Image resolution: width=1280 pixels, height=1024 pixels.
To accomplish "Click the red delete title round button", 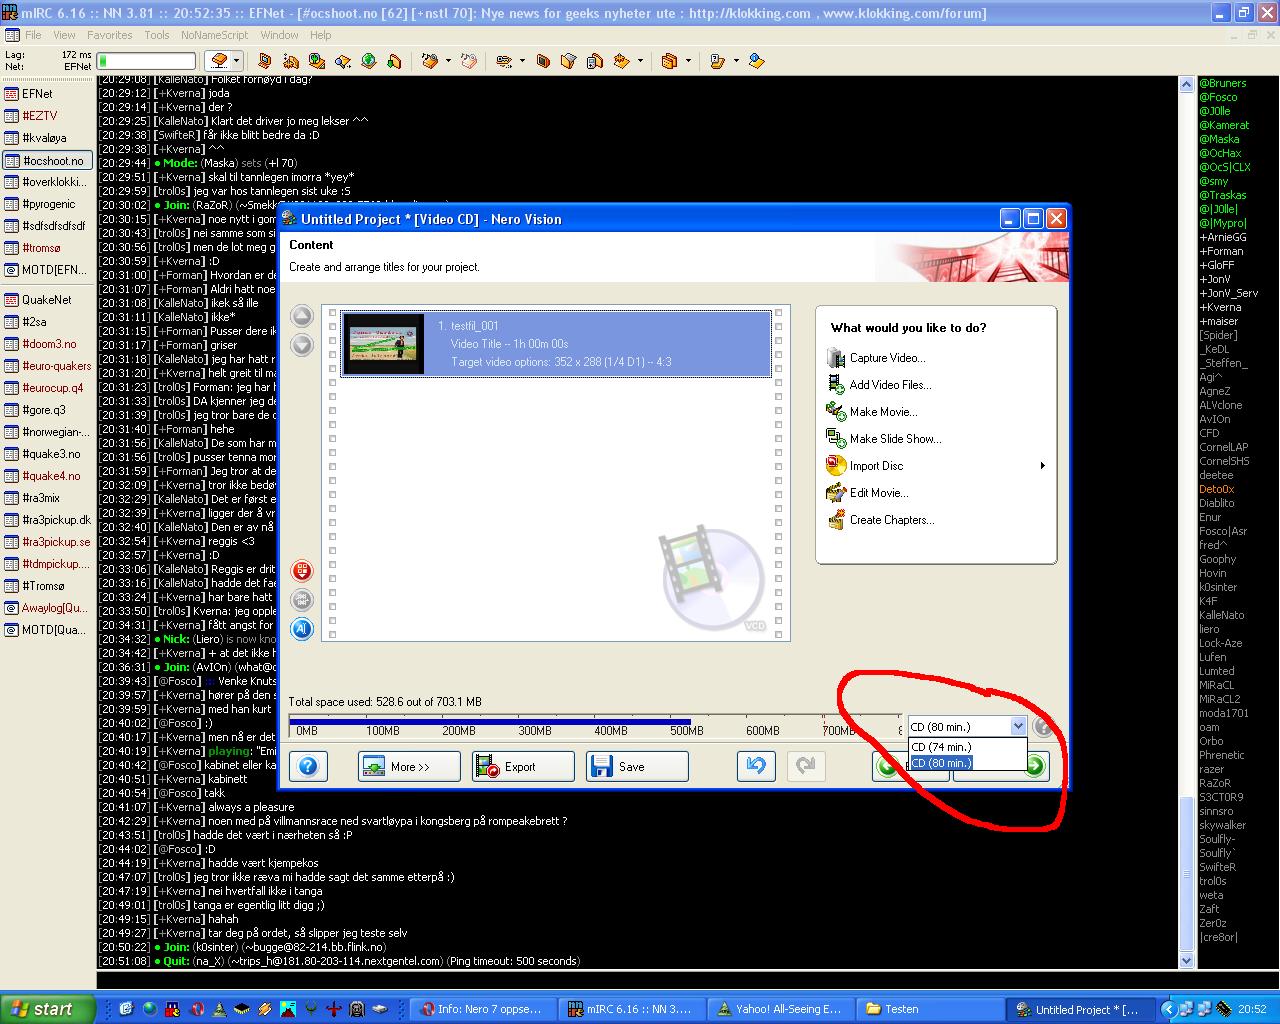I will [302, 571].
